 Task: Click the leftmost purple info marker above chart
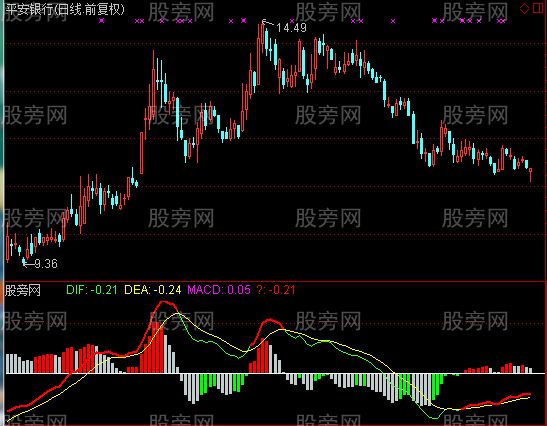[x=102, y=21]
